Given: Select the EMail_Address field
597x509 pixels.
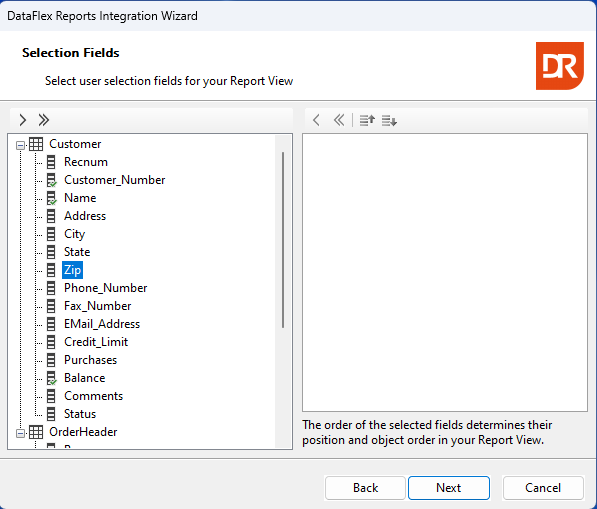Looking at the screenshot, I should [x=102, y=324].
